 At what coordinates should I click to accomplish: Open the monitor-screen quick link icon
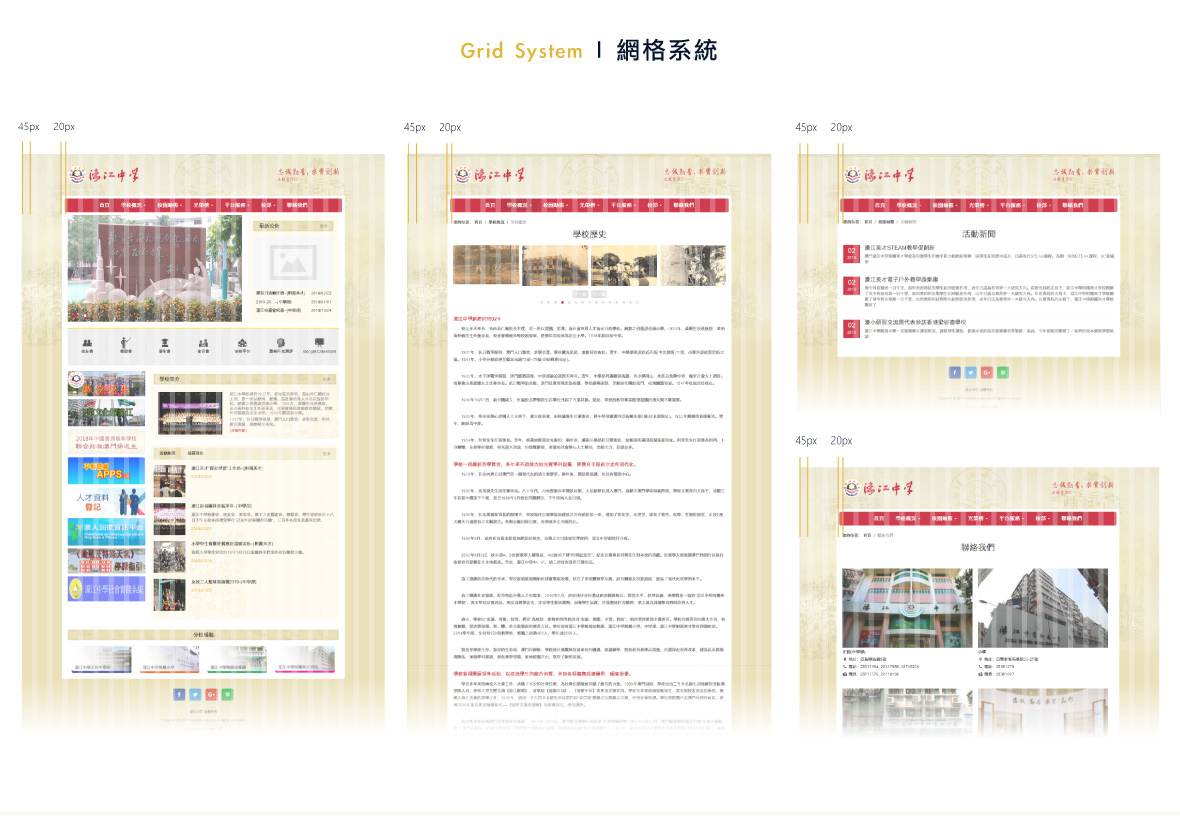point(320,345)
